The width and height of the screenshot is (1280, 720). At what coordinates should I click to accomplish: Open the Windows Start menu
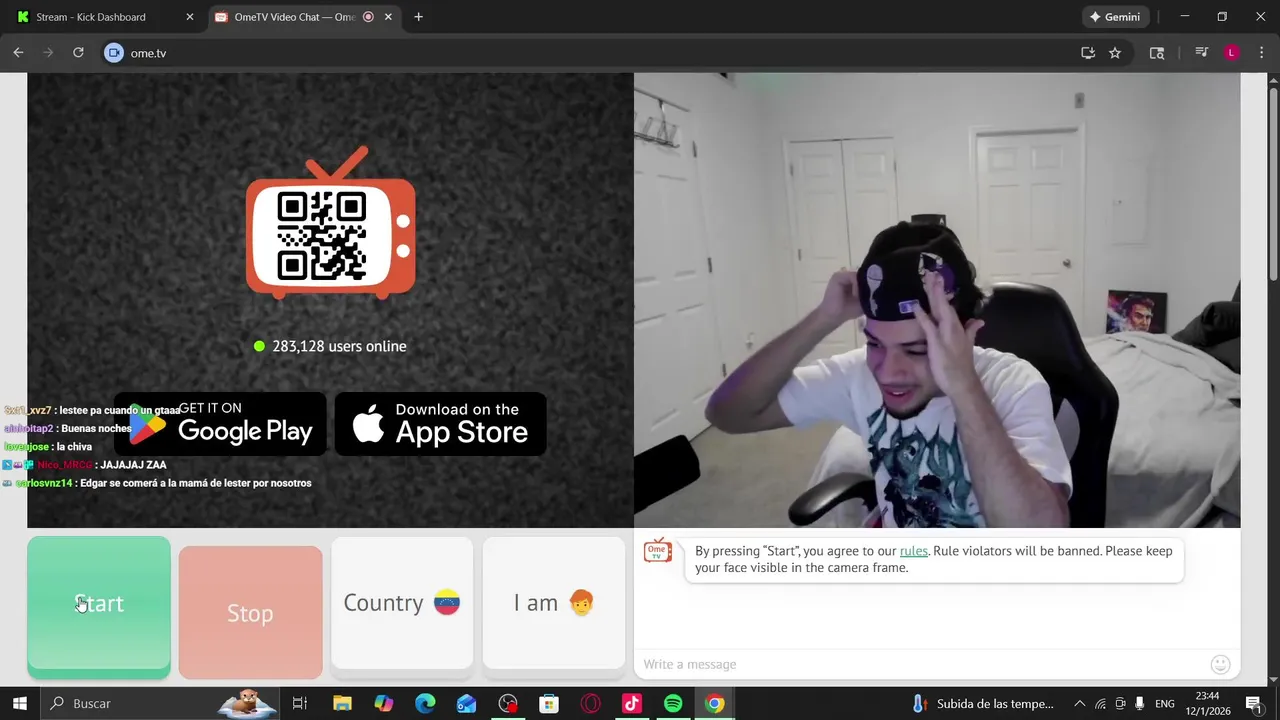tap(19, 704)
